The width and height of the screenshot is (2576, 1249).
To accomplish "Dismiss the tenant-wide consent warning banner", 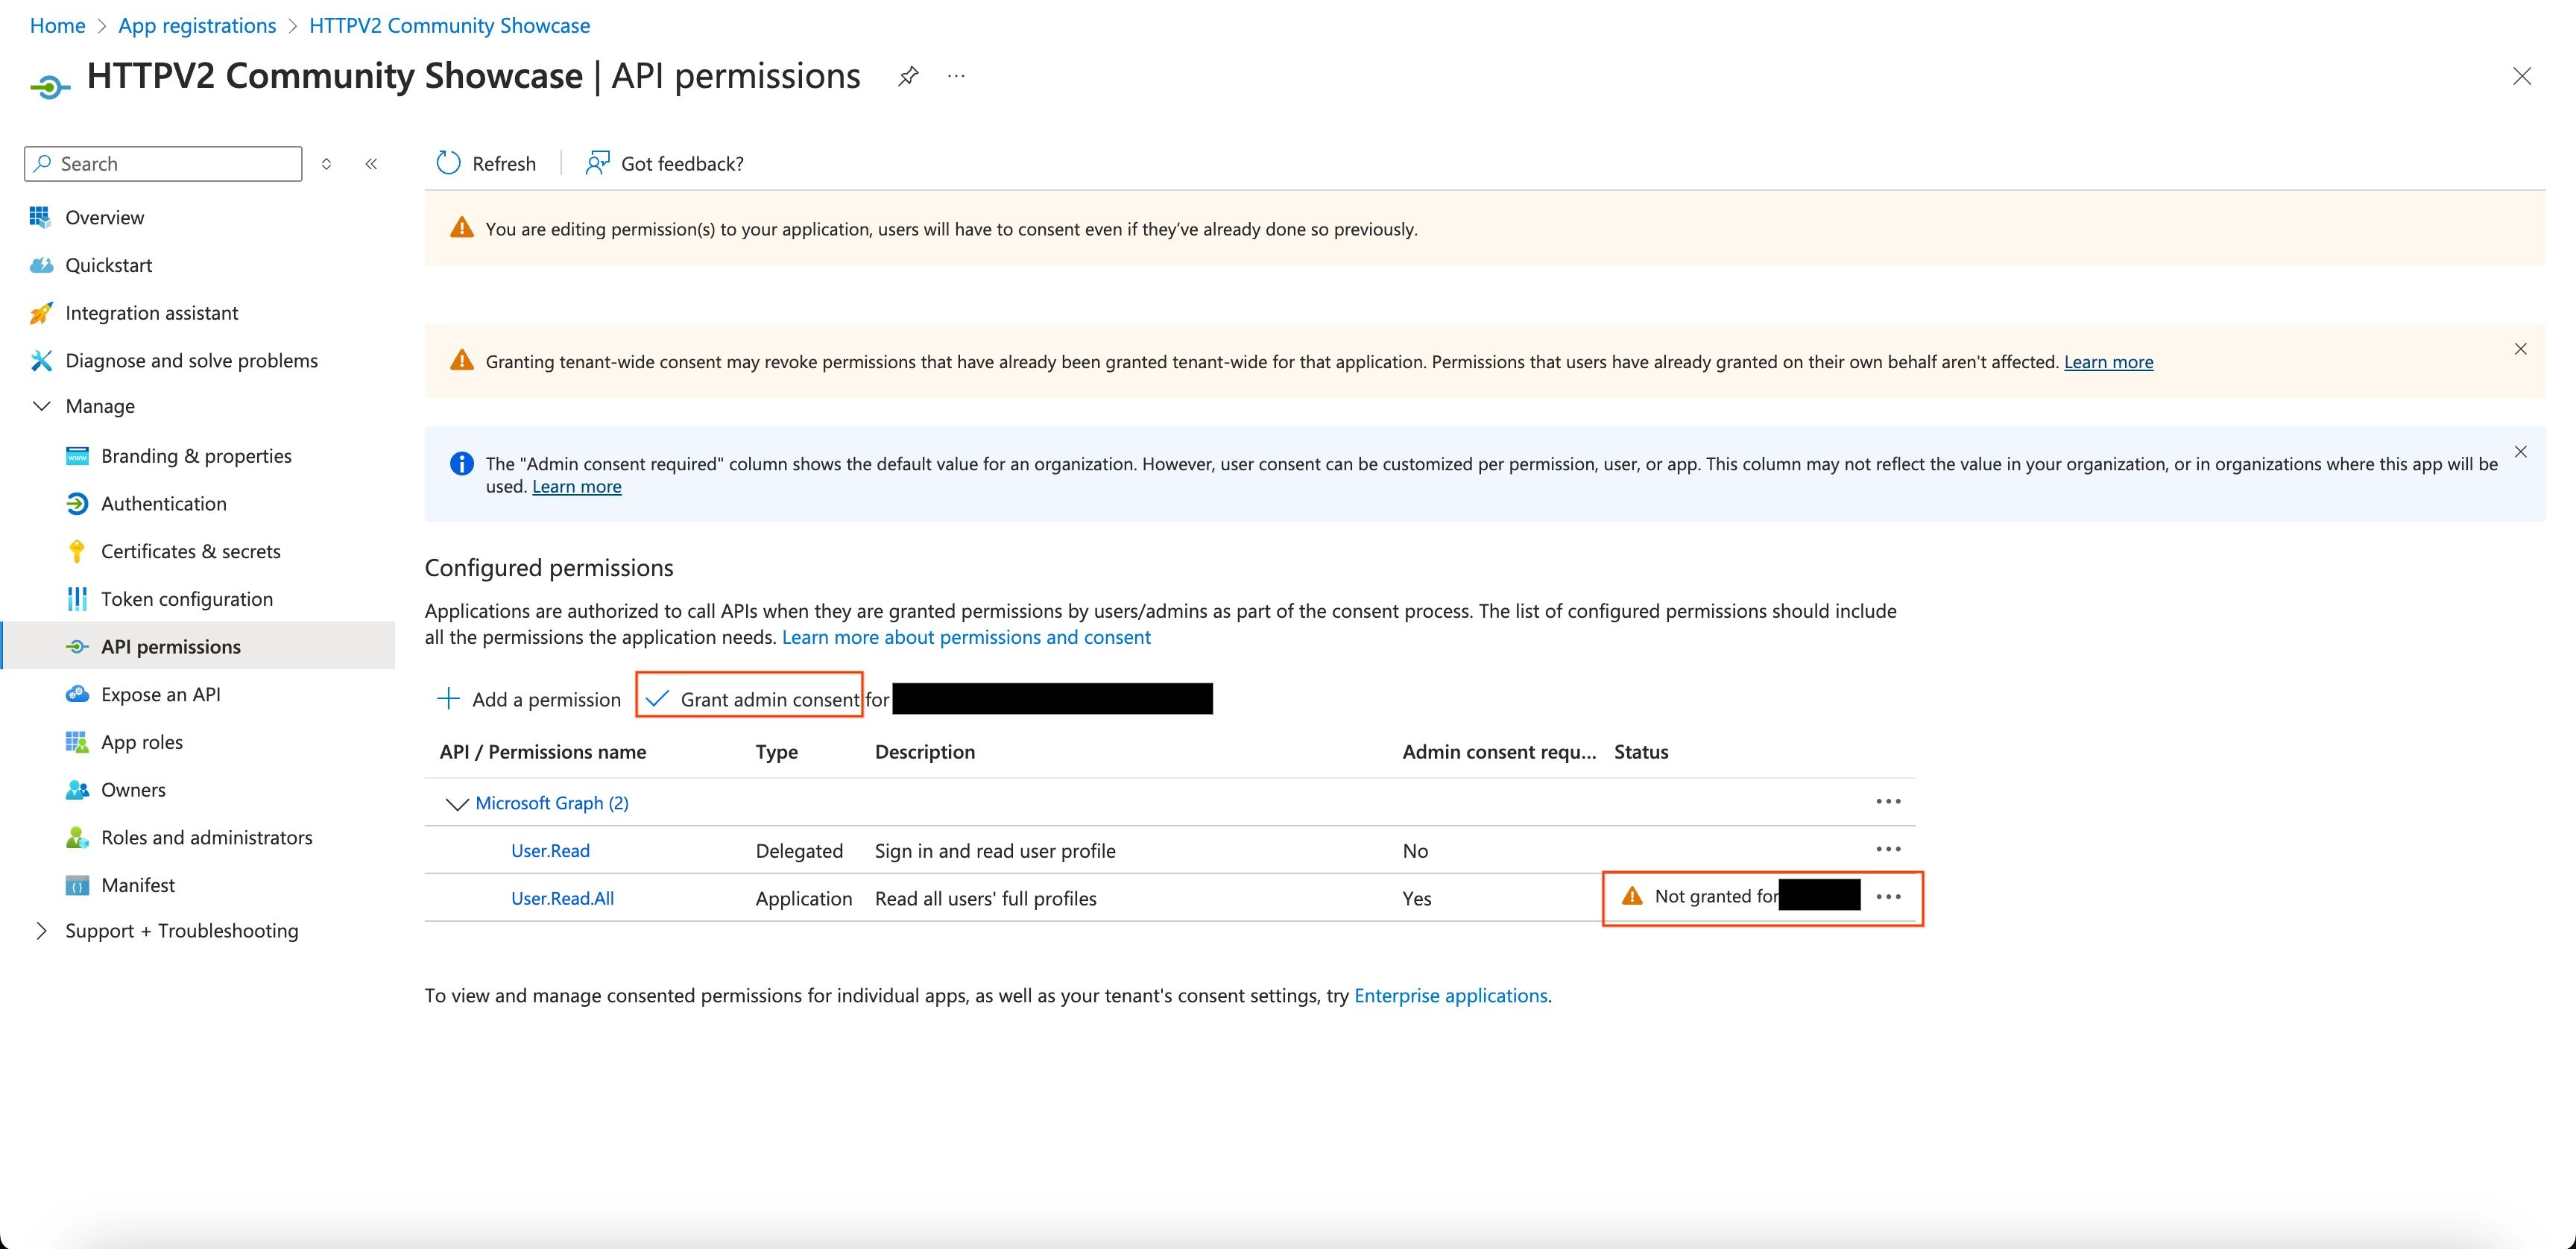I will (x=2521, y=349).
